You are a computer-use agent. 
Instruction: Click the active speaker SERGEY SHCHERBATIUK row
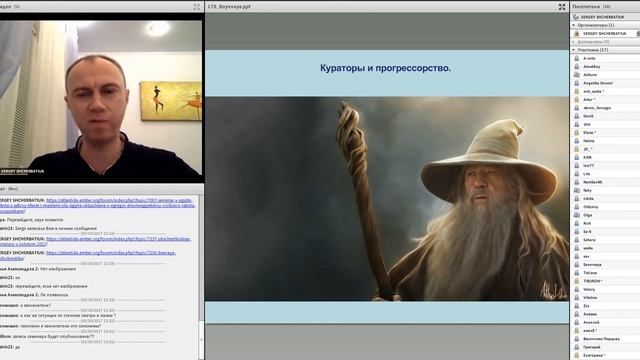click(605, 17)
